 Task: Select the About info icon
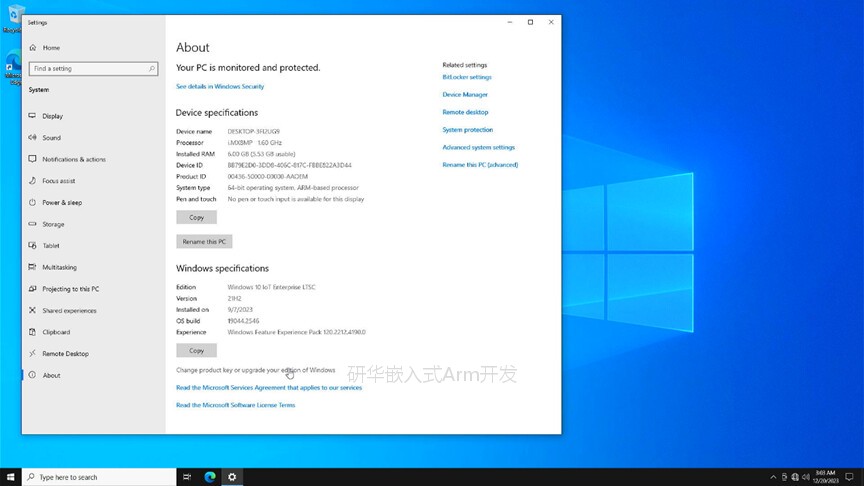[x=32, y=375]
